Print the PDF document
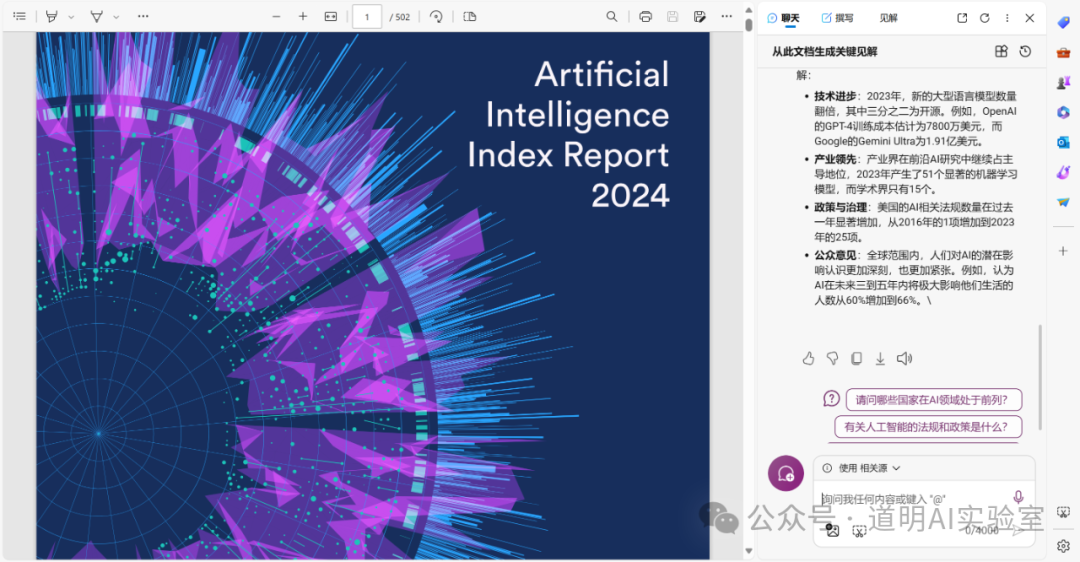 pyautogui.click(x=645, y=16)
